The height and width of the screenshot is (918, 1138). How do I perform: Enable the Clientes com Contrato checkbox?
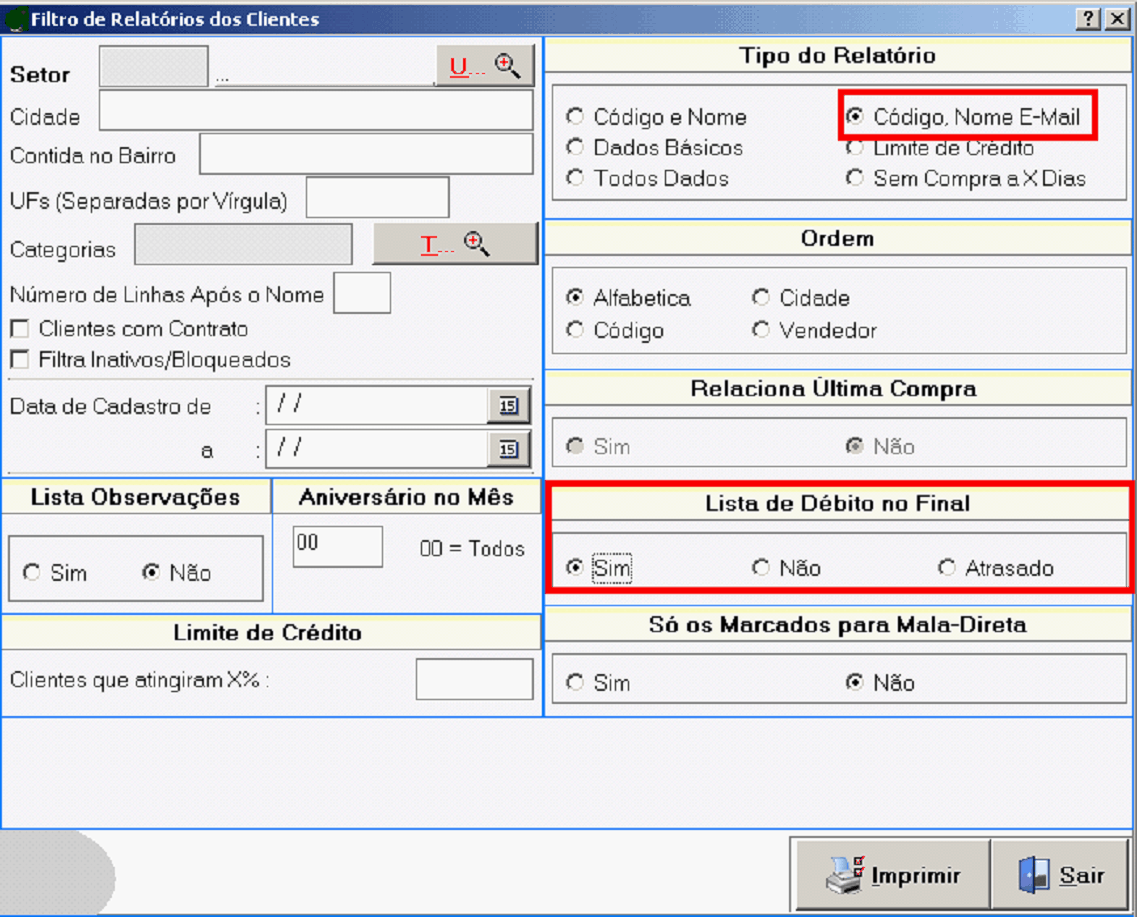pyautogui.click(x=19, y=329)
